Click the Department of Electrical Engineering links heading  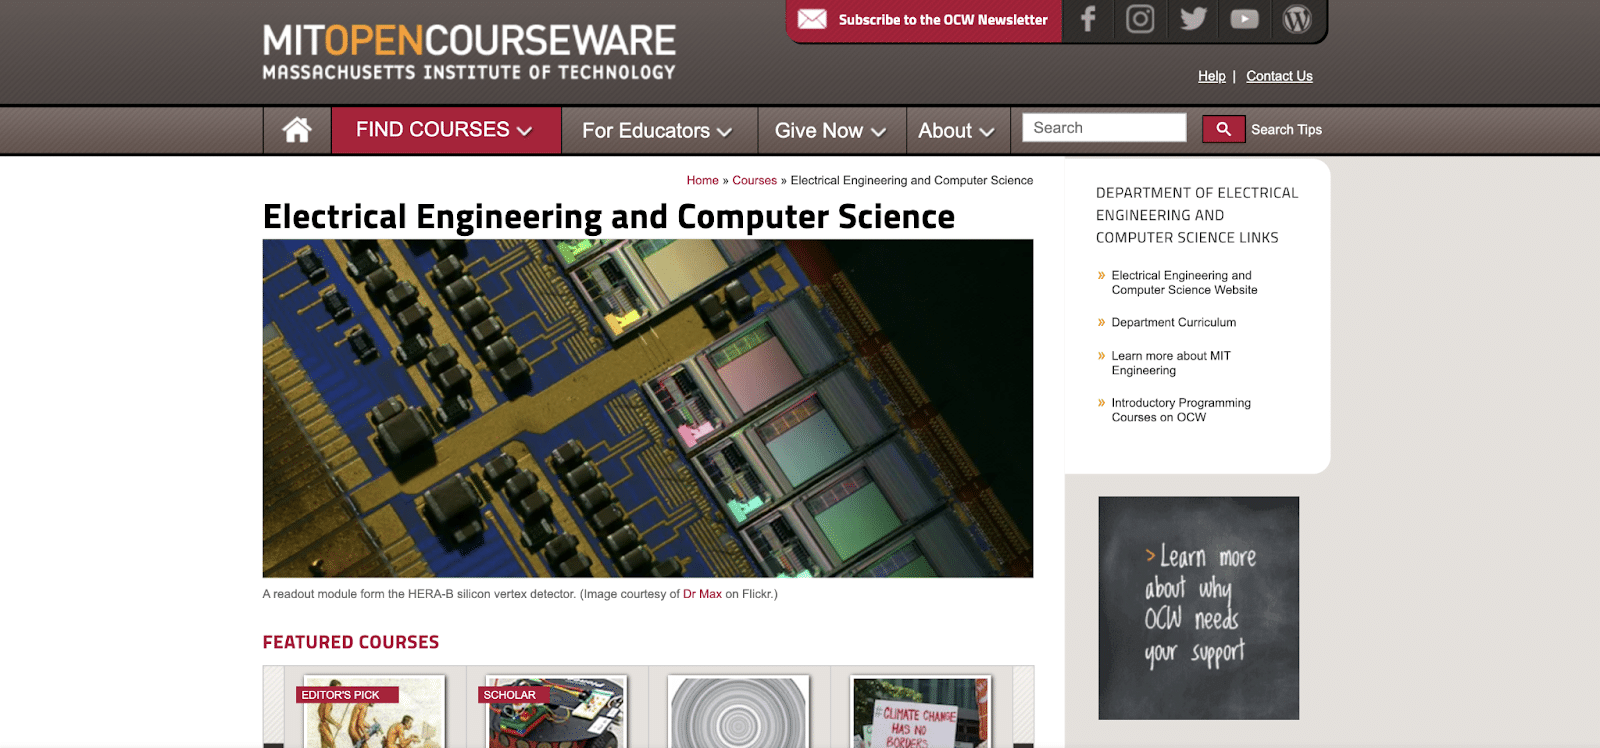pyautogui.click(x=1197, y=215)
